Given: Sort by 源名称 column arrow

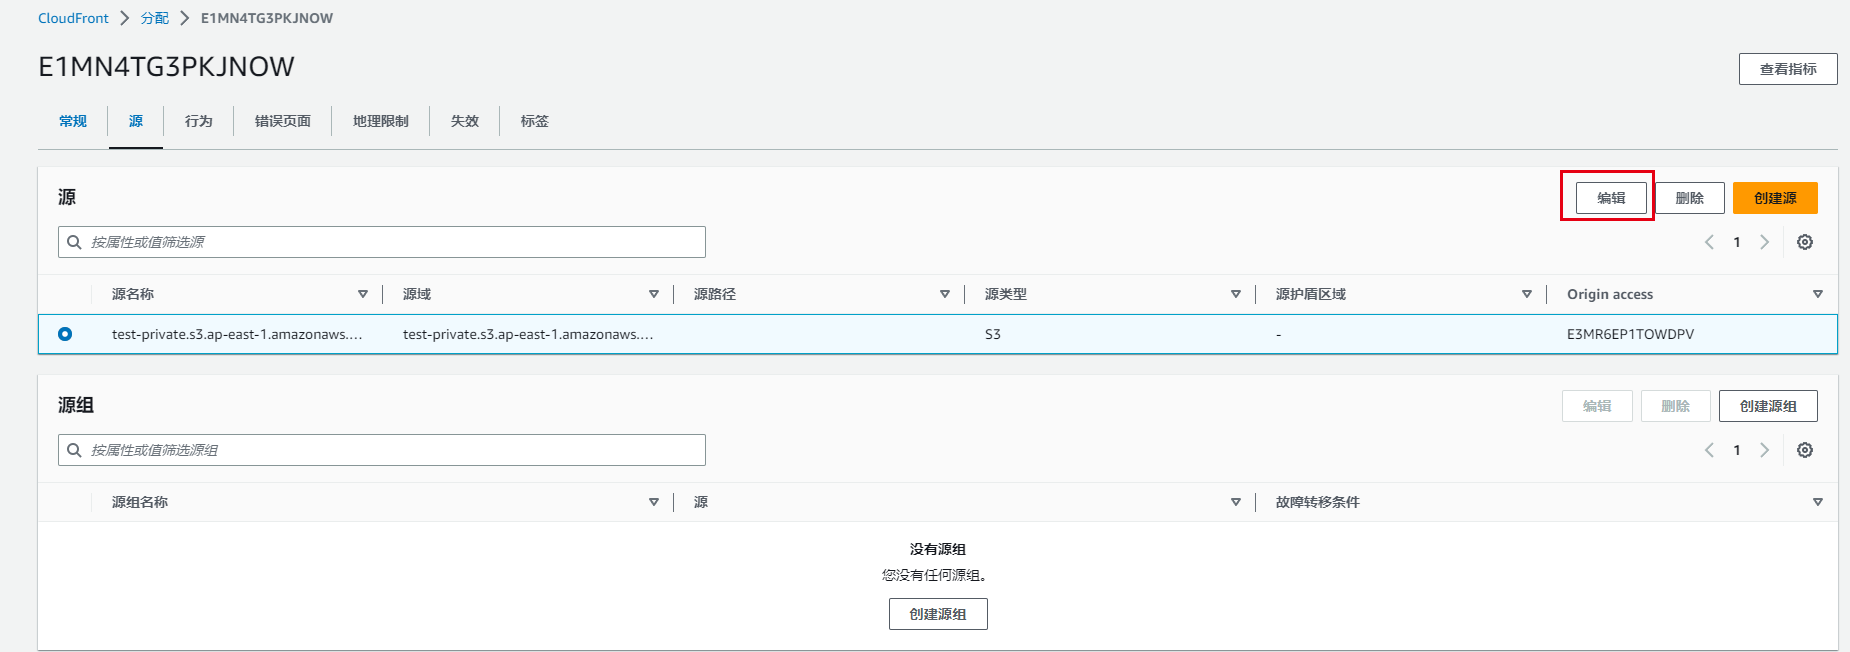Looking at the screenshot, I should (362, 294).
